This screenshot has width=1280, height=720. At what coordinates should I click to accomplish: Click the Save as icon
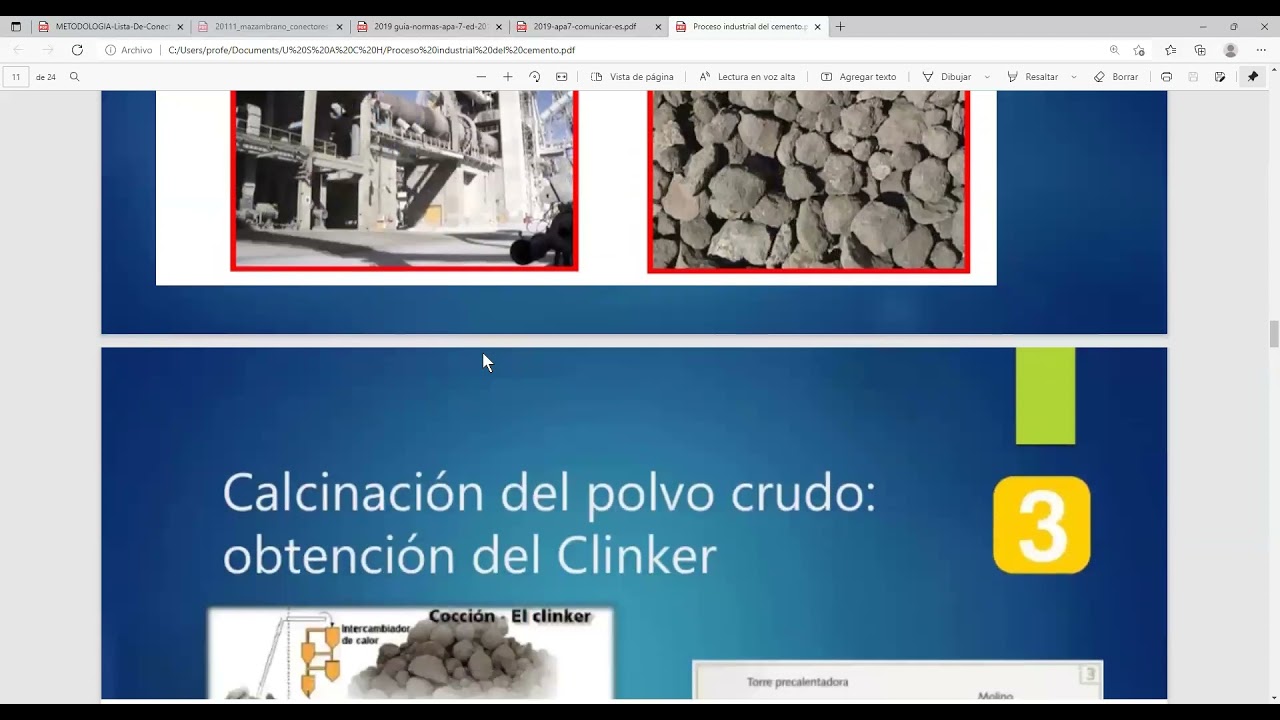(x=1220, y=77)
